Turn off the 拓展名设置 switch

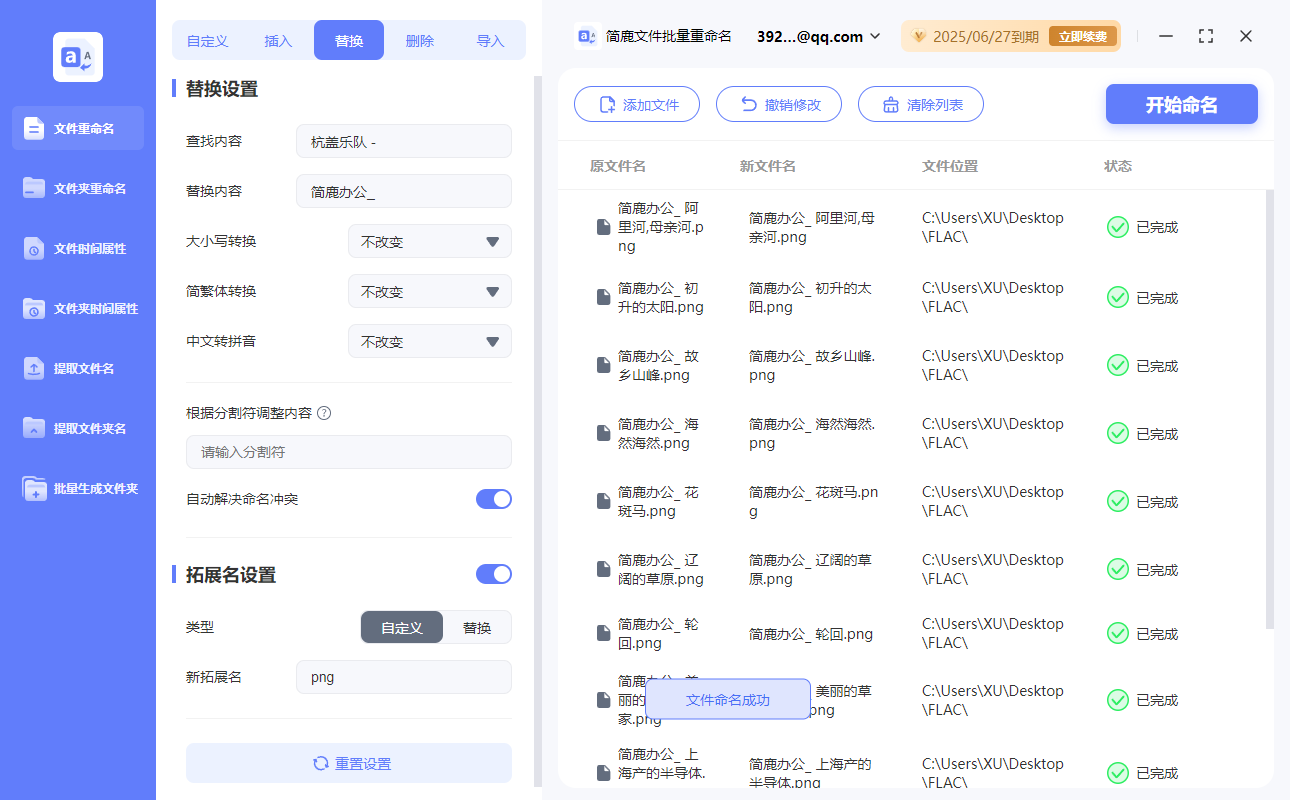tap(493, 573)
